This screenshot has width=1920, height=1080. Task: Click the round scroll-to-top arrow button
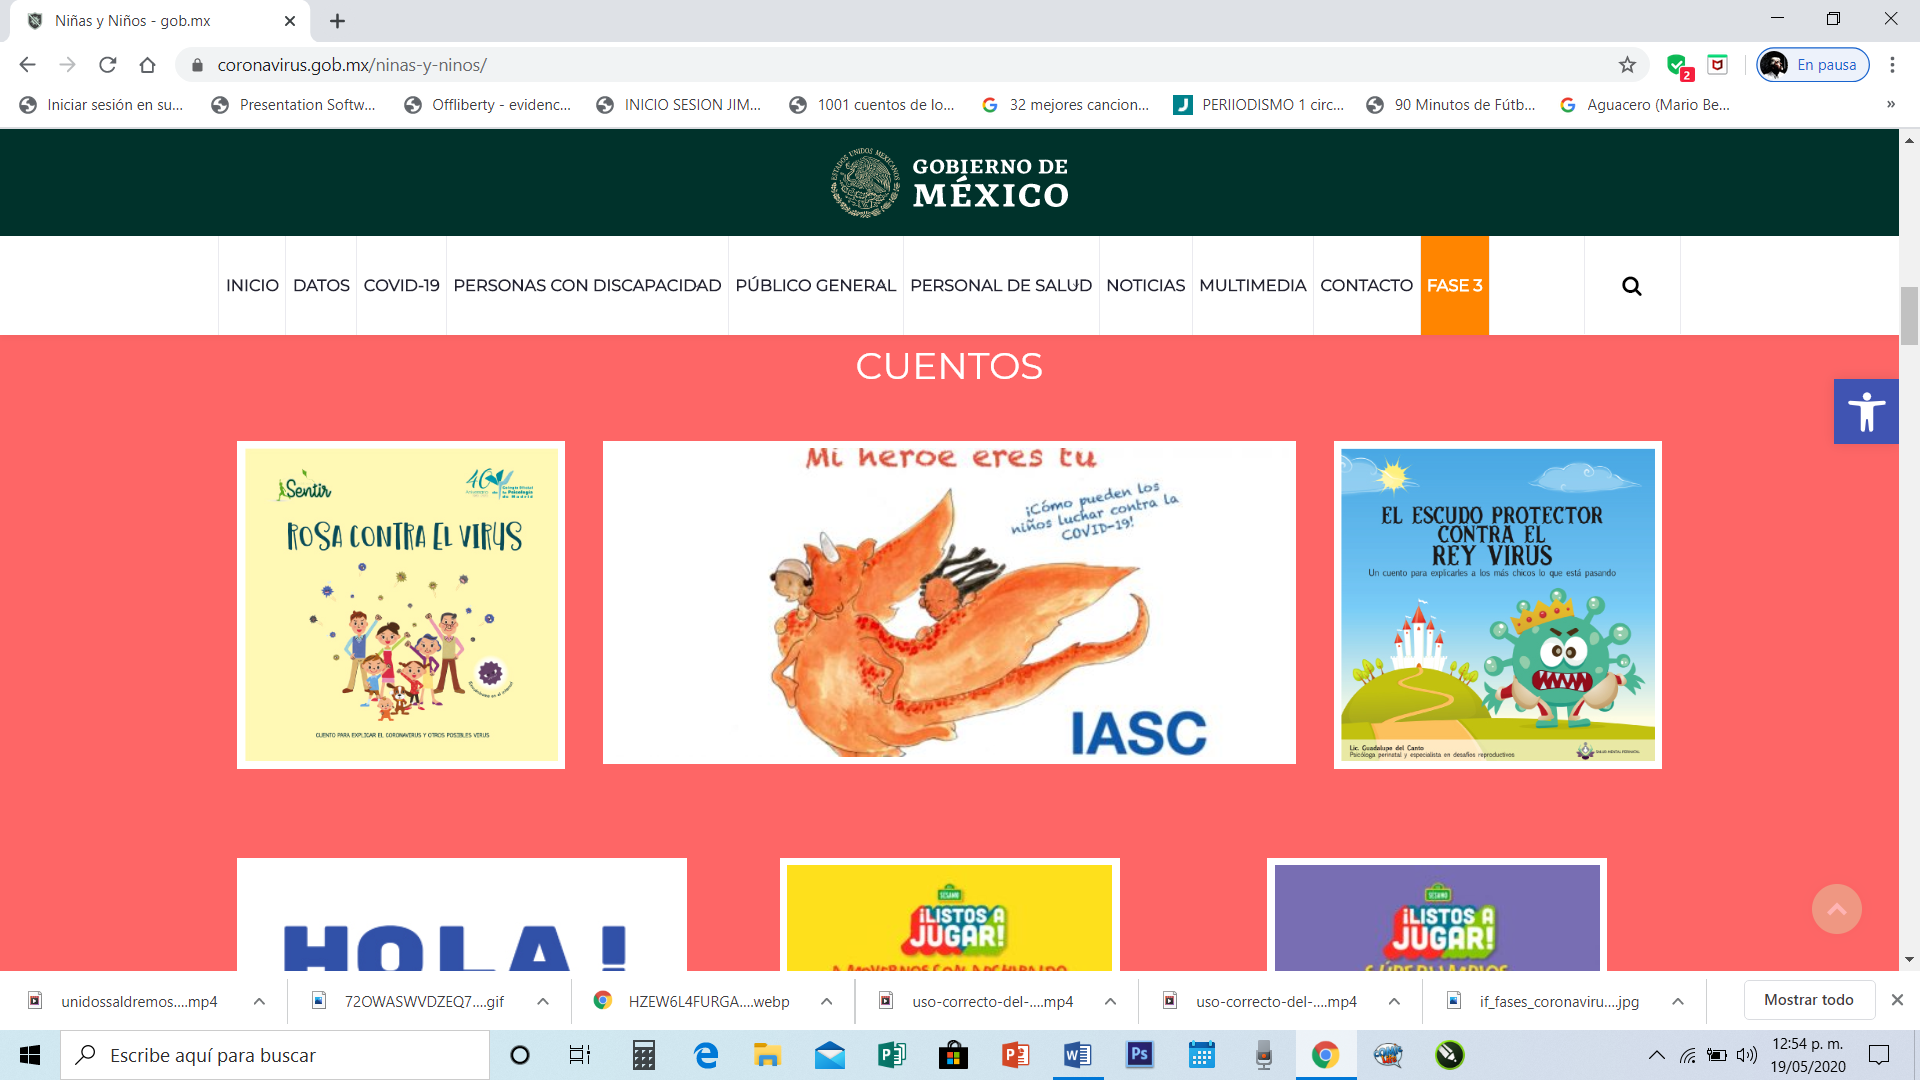coord(1836,909)
